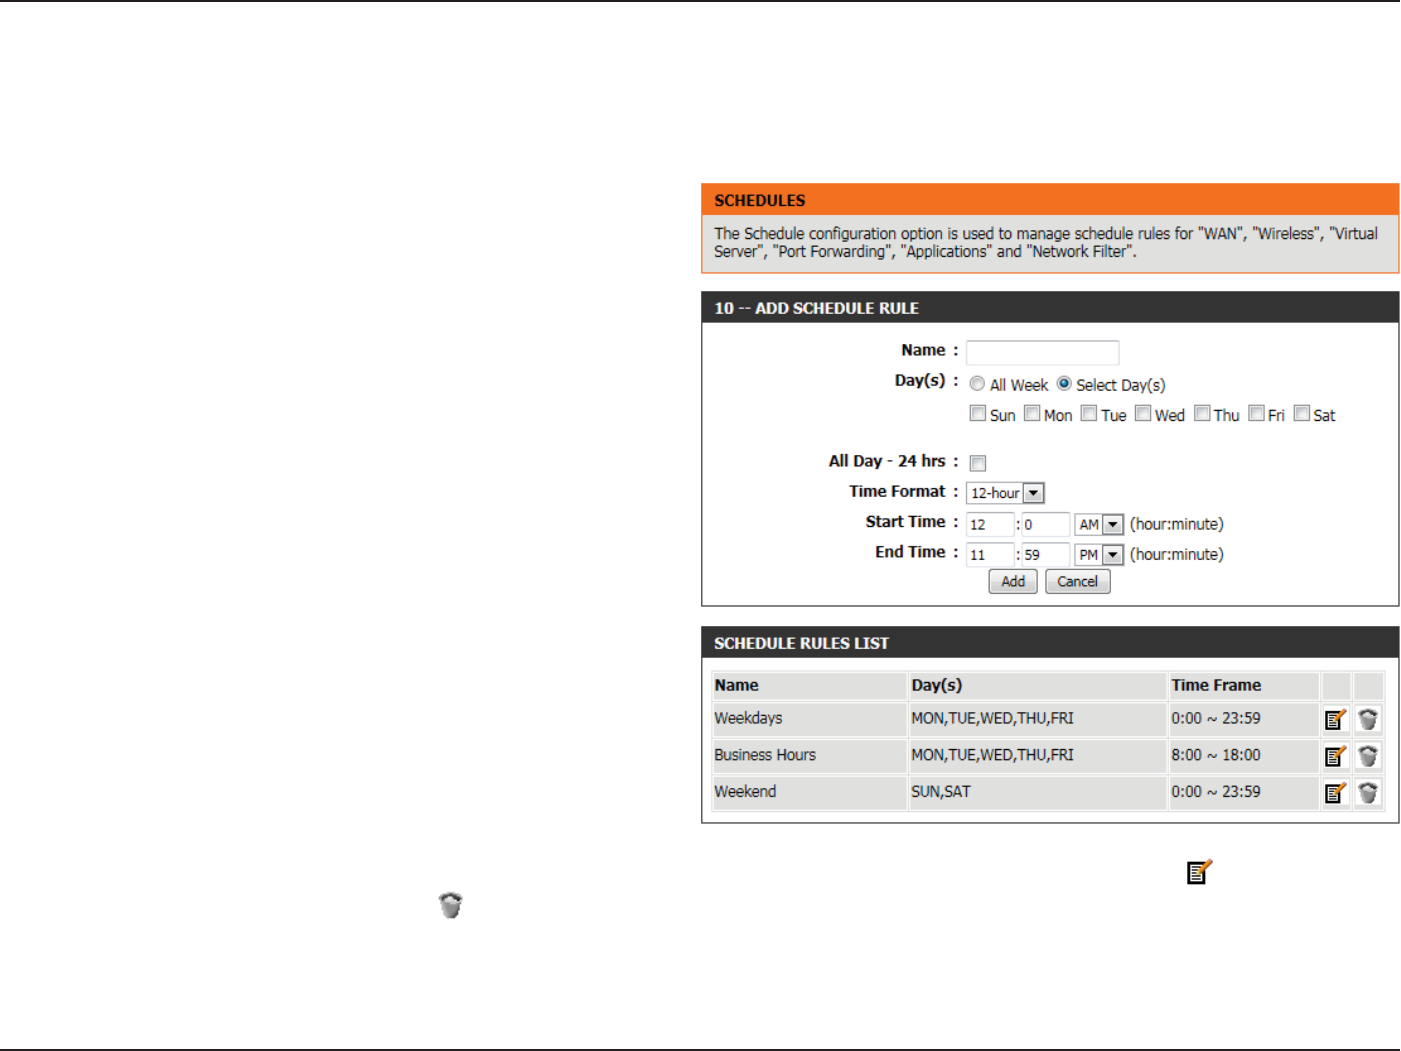Click the Start Time minute field
This screenshot has width=1401, height=1051.
[x=1046, y=524]
